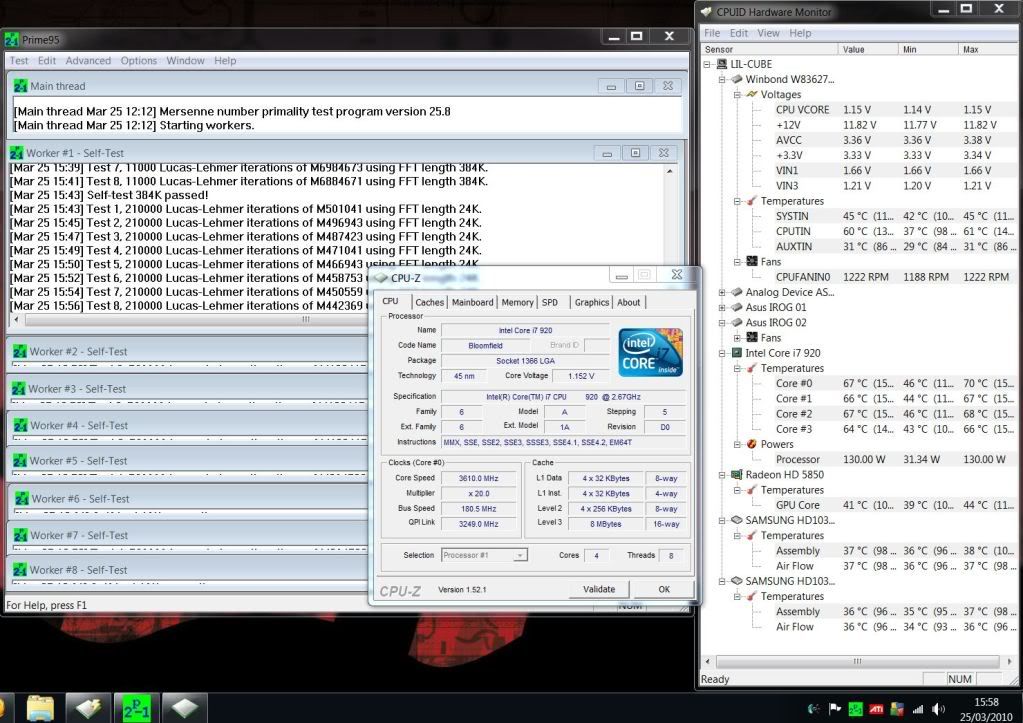This screenshot has height=723, width=1023.
Task: Click the CPU-Z title bar icon
Action: 380,278
